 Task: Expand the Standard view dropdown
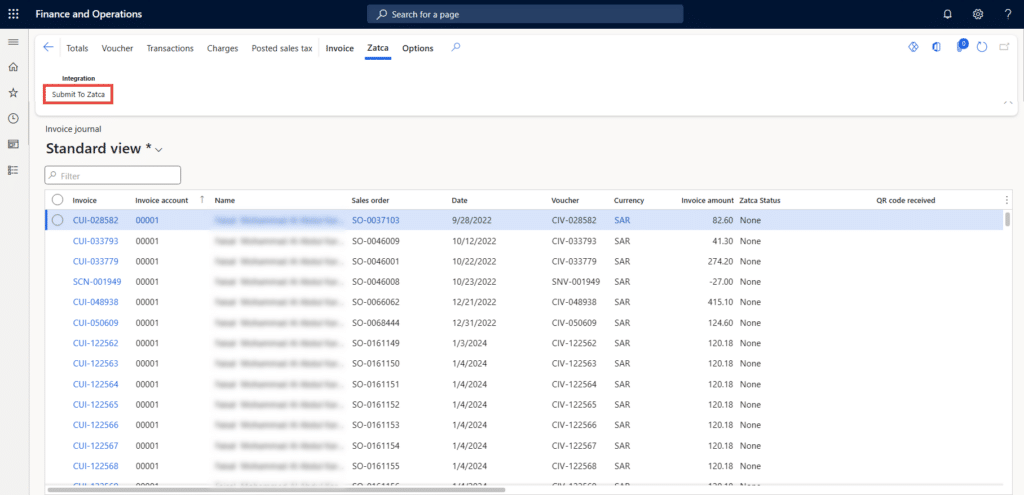pyautogui.click(x=159, y=150)
